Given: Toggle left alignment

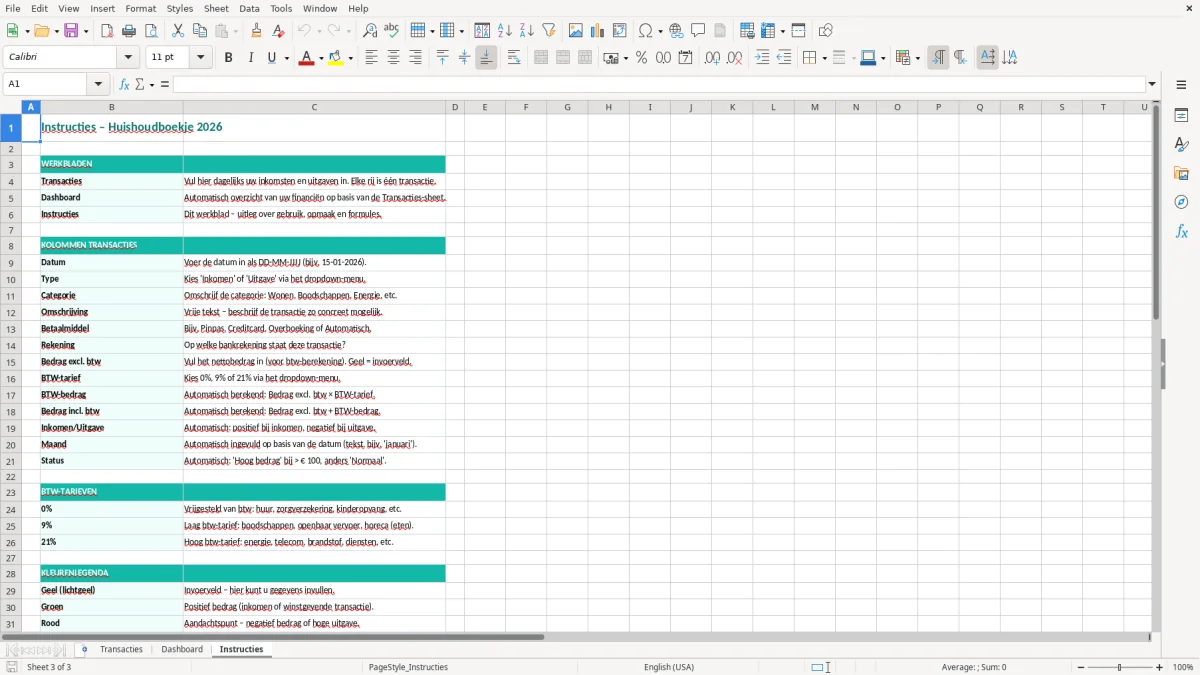Looking at the screenshot, I should click(371, 58).
